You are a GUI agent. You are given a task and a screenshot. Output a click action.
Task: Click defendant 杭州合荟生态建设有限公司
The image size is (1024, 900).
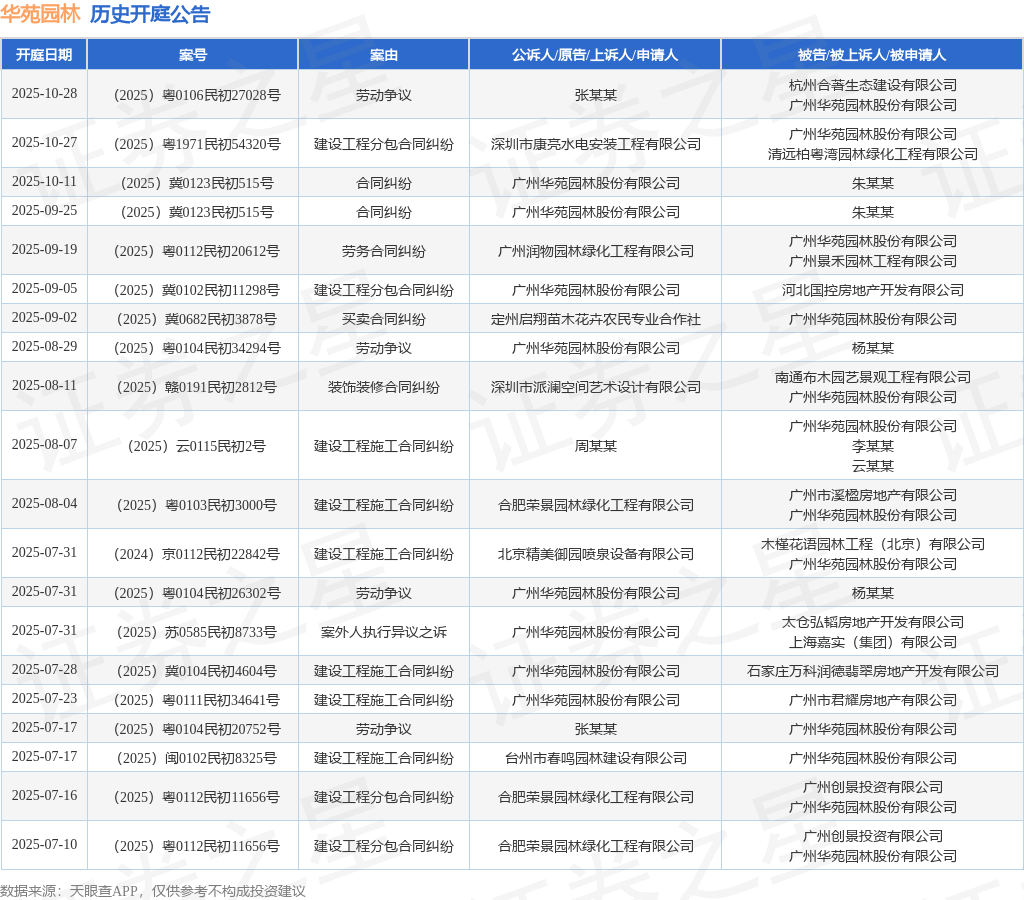(872, 85)
